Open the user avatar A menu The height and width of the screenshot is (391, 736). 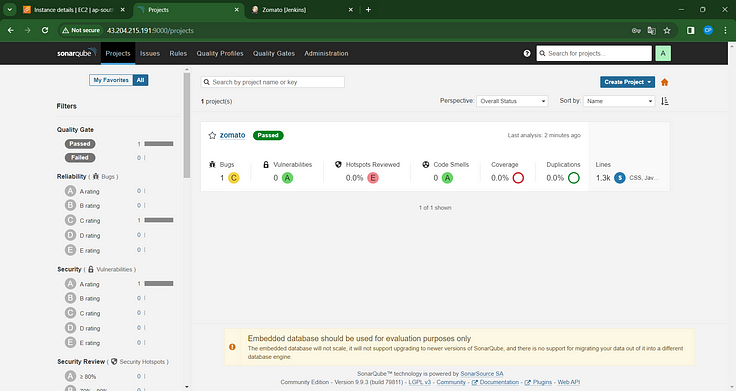click(663, 54)
